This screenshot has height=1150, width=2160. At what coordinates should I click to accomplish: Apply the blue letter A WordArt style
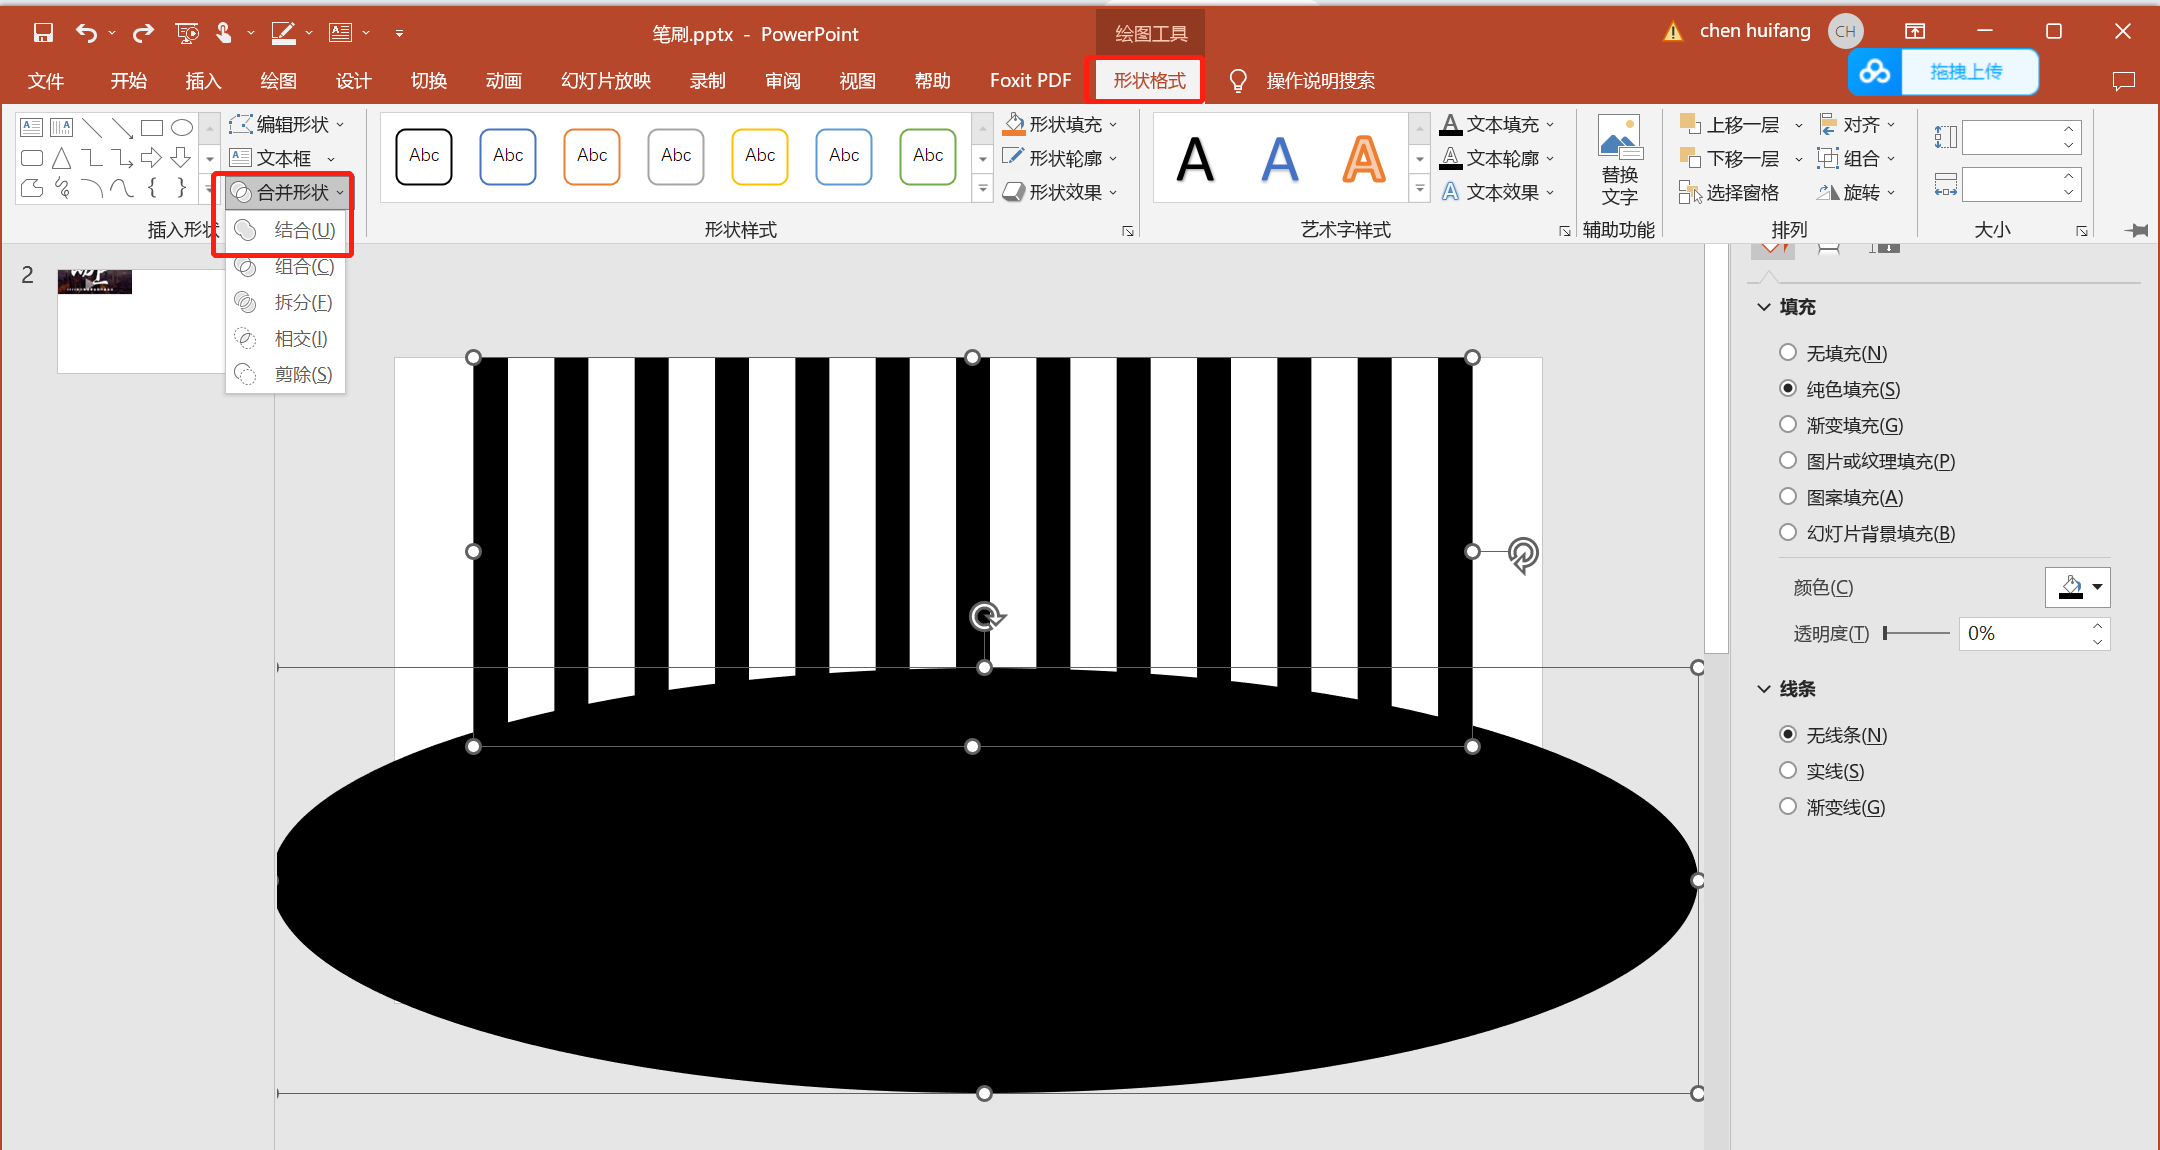click(x=1280, y=160)
